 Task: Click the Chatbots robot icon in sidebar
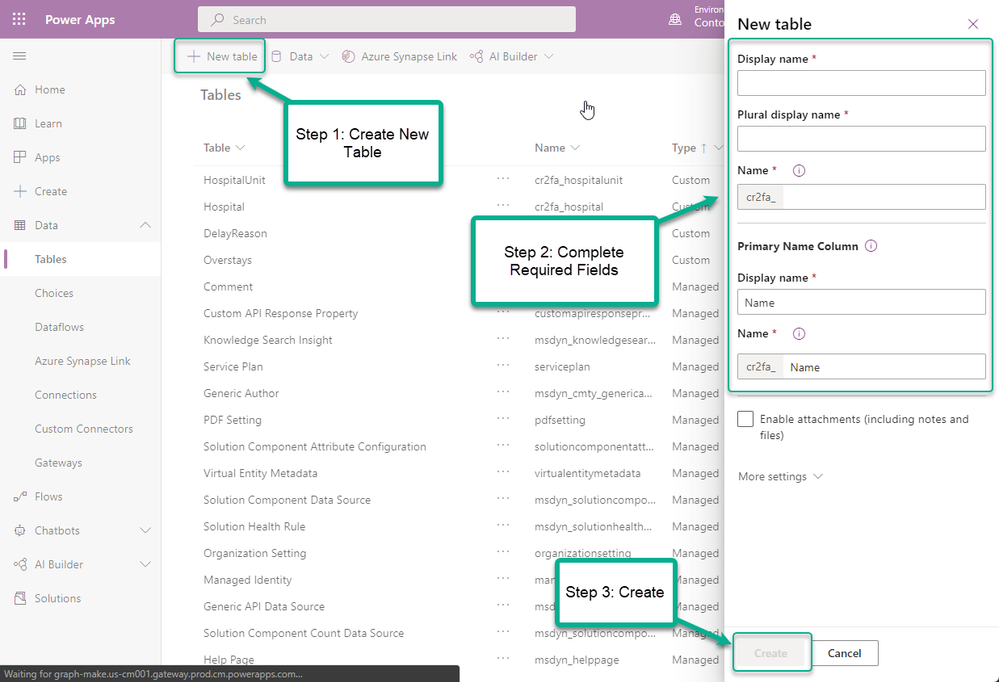pyautogui.click(x=20, y=530)
